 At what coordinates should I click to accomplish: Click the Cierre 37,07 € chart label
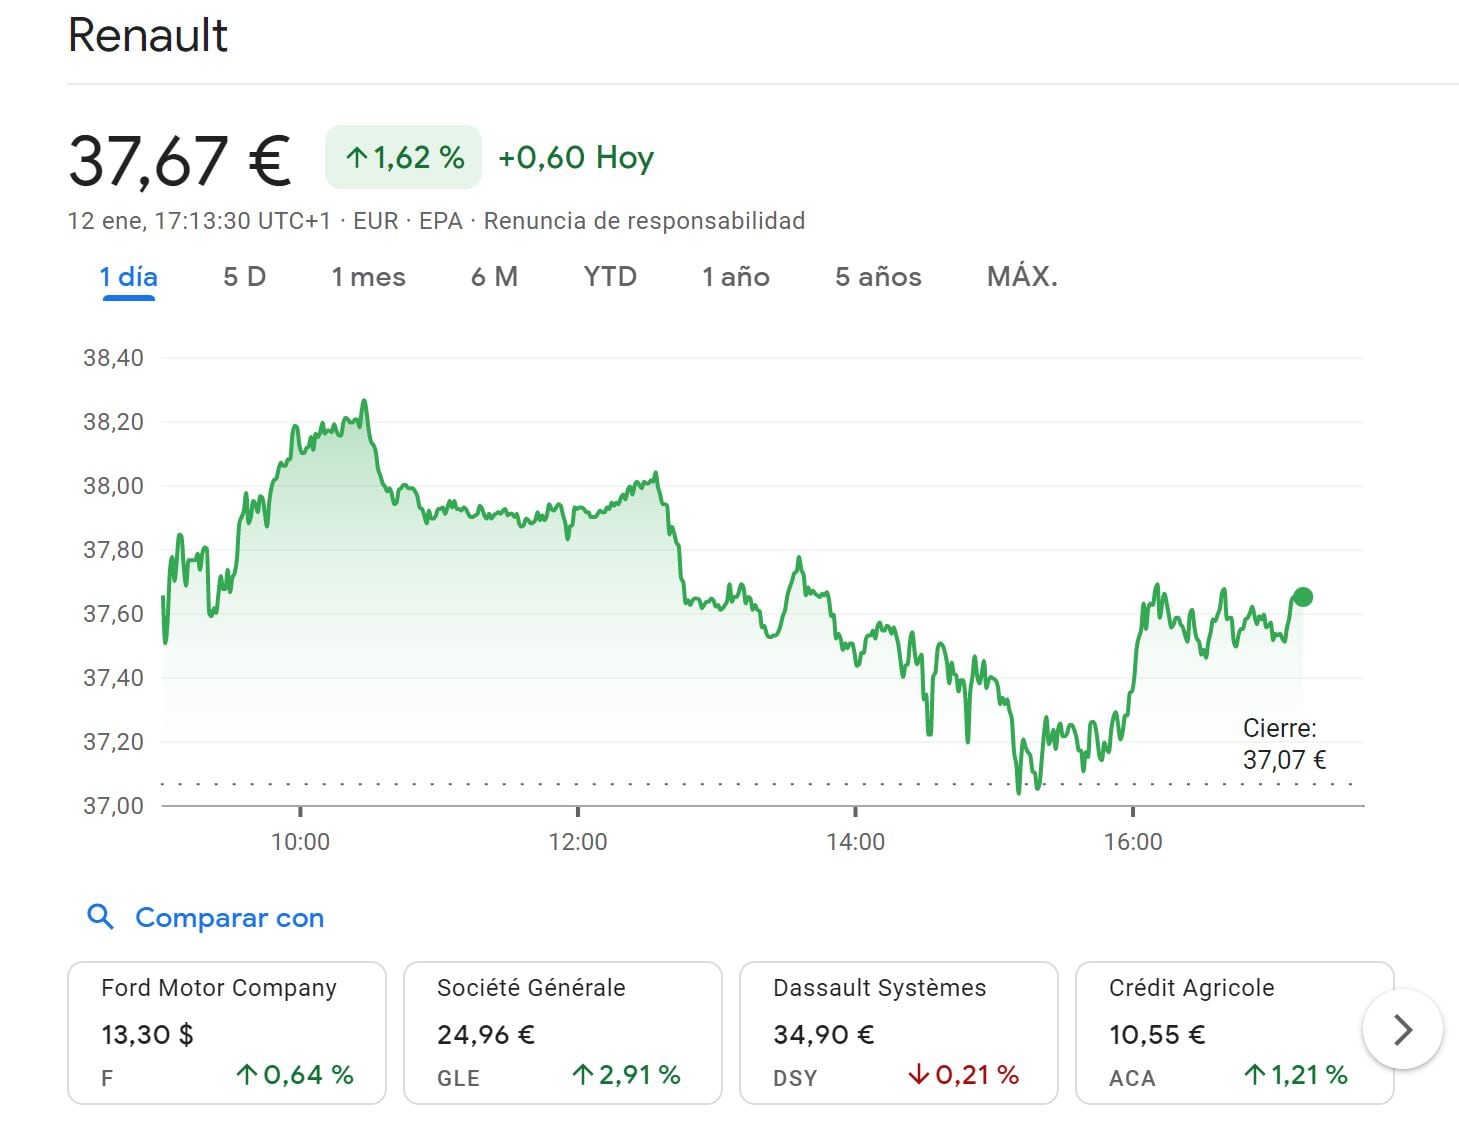click(1283, 744)
